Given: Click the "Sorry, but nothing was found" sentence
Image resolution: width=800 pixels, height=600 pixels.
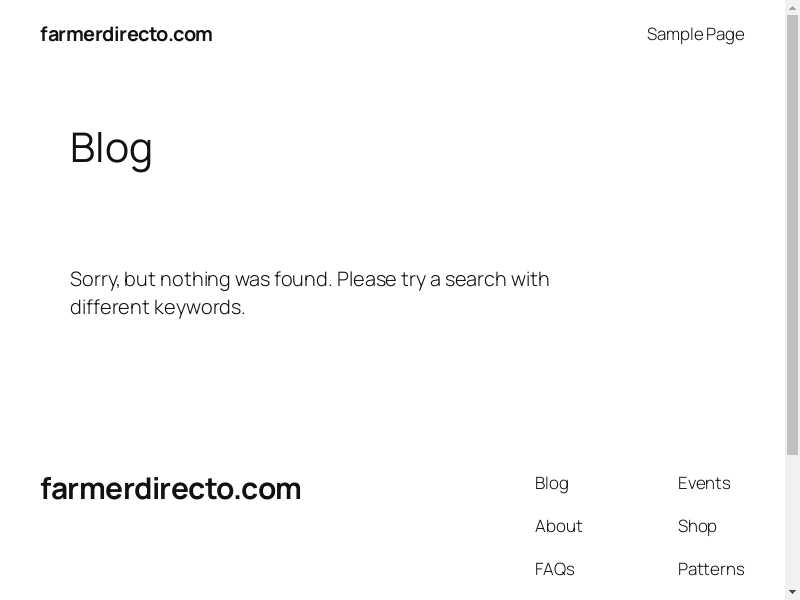Looking at the screenshot, I should 200,279.
